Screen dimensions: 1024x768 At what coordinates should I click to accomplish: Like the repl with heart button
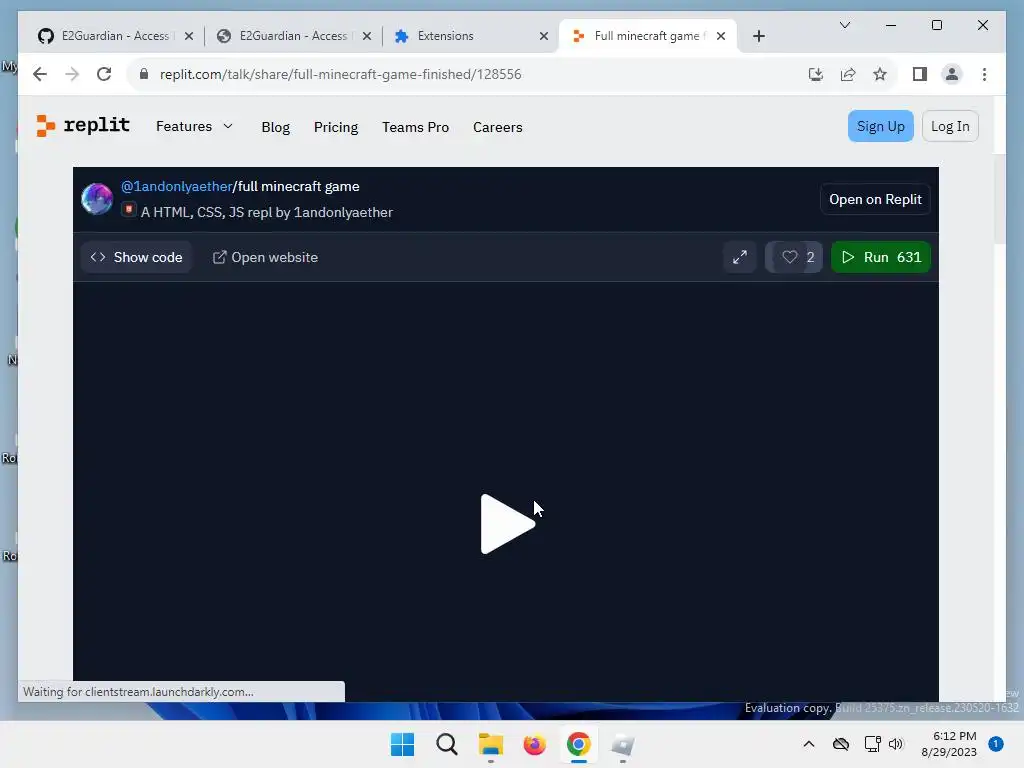tap(794, 257)
